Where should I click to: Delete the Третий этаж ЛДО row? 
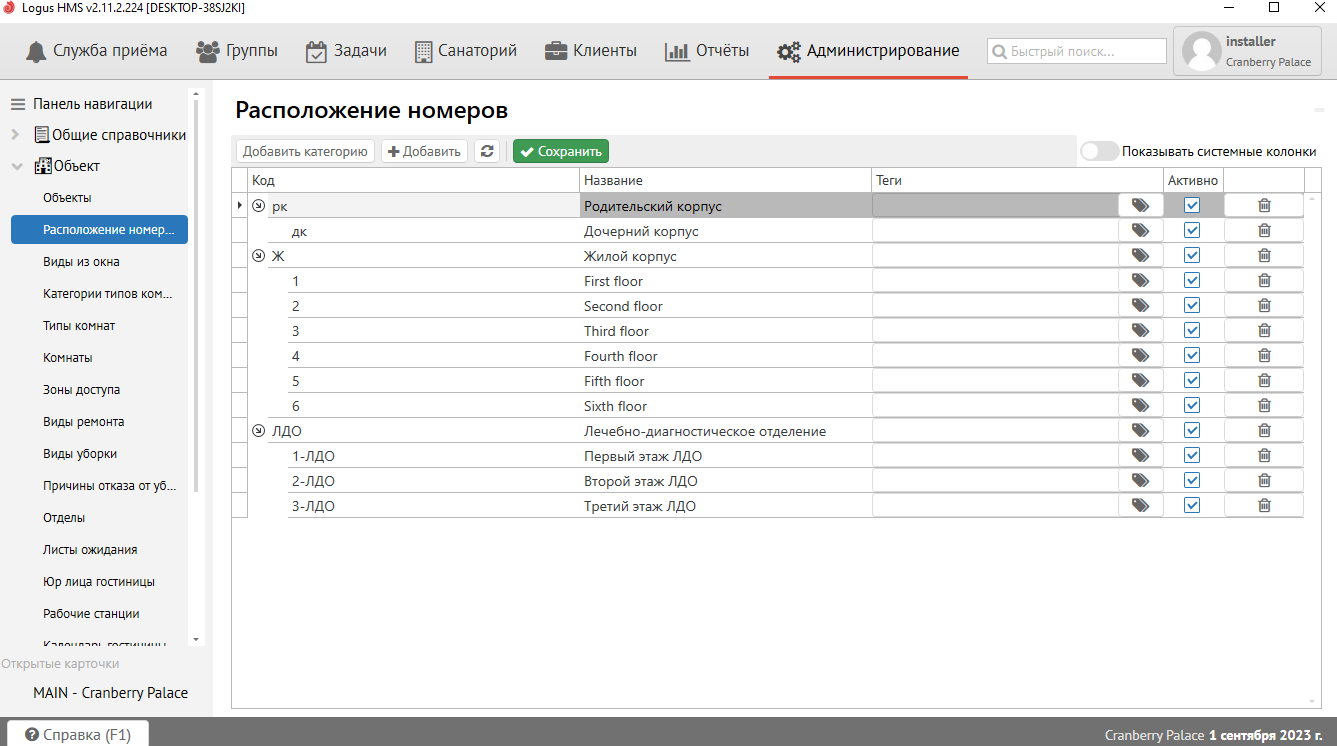click(x=1264, y=505)
